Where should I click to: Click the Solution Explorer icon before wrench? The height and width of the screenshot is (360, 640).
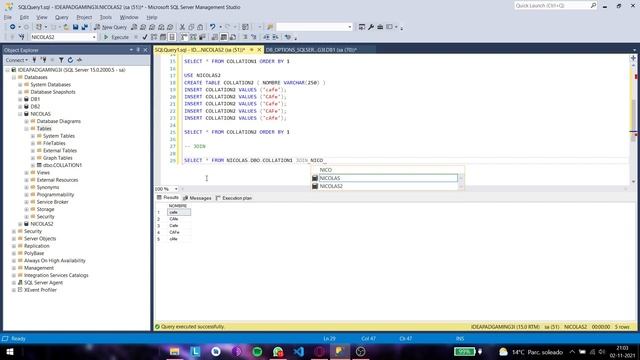point(362,27)
